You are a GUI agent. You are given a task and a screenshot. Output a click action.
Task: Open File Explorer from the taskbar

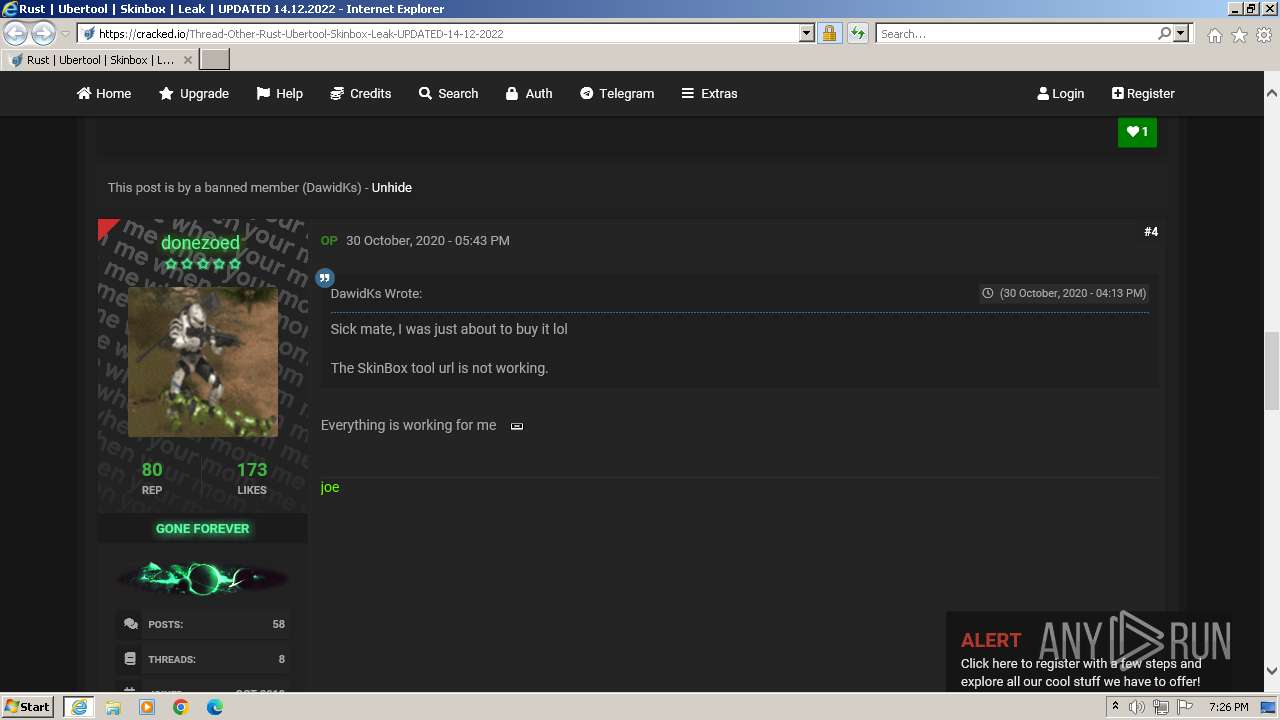(113, 707)
